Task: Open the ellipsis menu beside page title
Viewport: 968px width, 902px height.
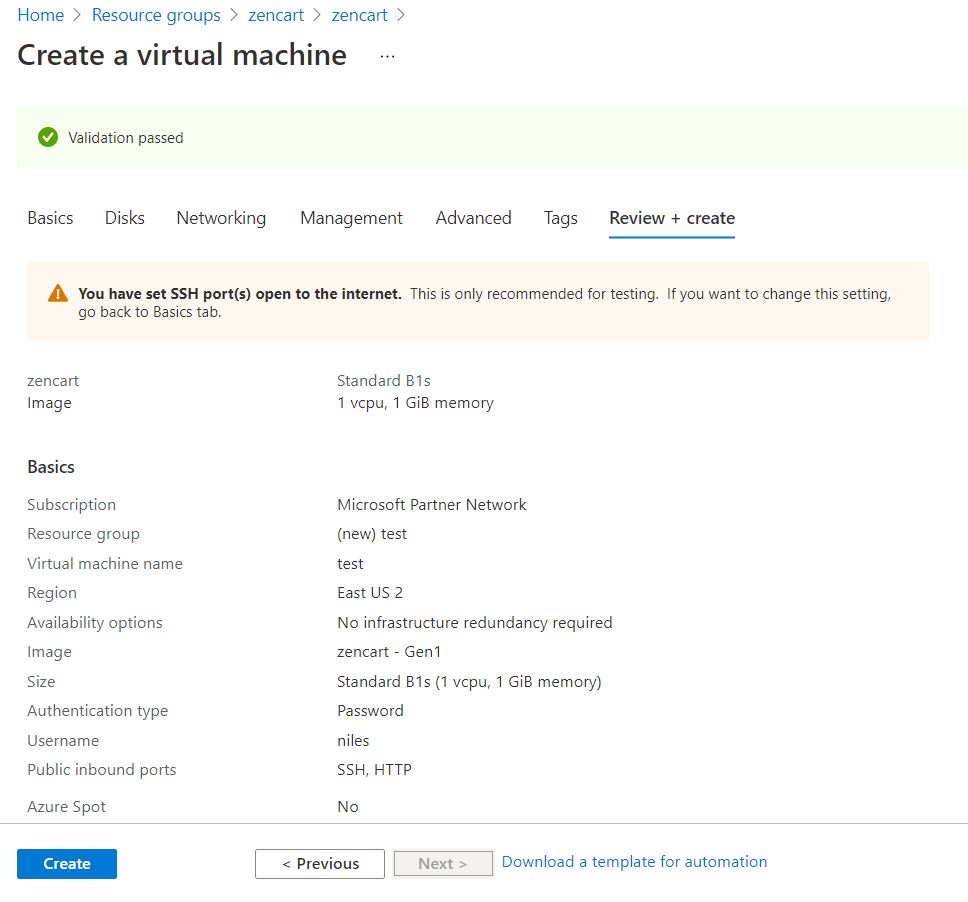Action: coord(388,56)
